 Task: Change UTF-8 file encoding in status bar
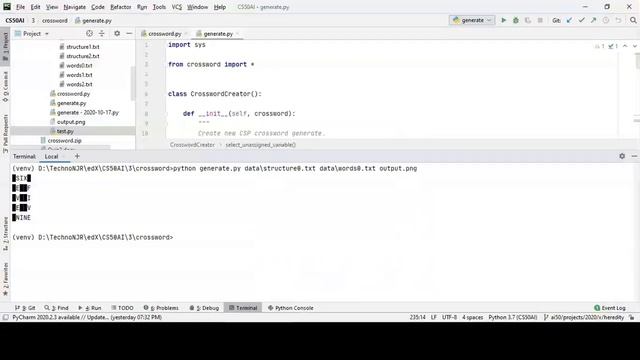click(449, 317)
